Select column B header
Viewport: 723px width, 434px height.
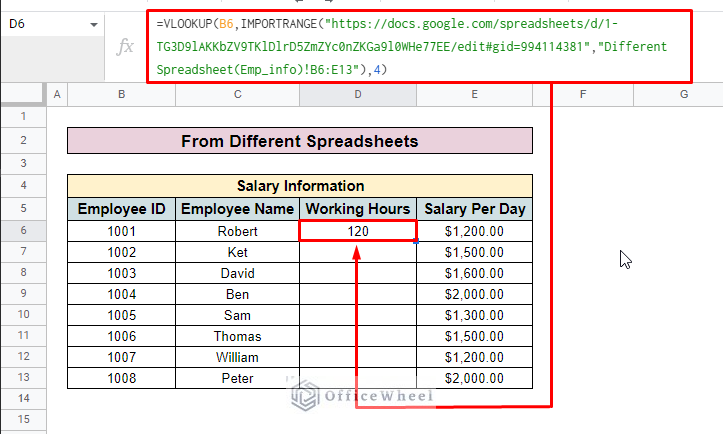coord(122,95)
